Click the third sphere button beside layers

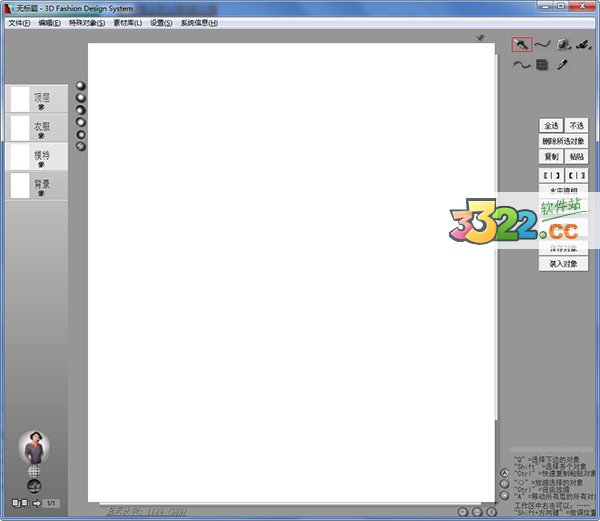pos(81,110)
